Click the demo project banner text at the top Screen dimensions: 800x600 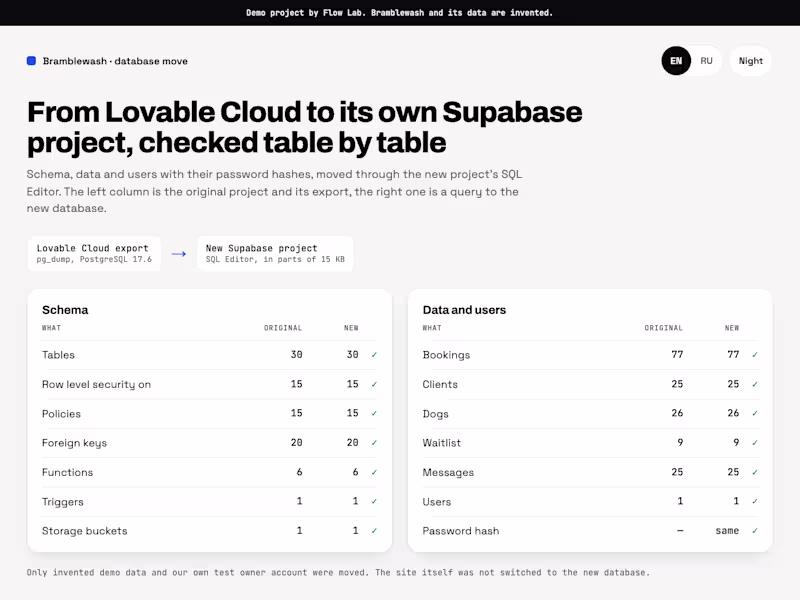[x=399, y=13]
